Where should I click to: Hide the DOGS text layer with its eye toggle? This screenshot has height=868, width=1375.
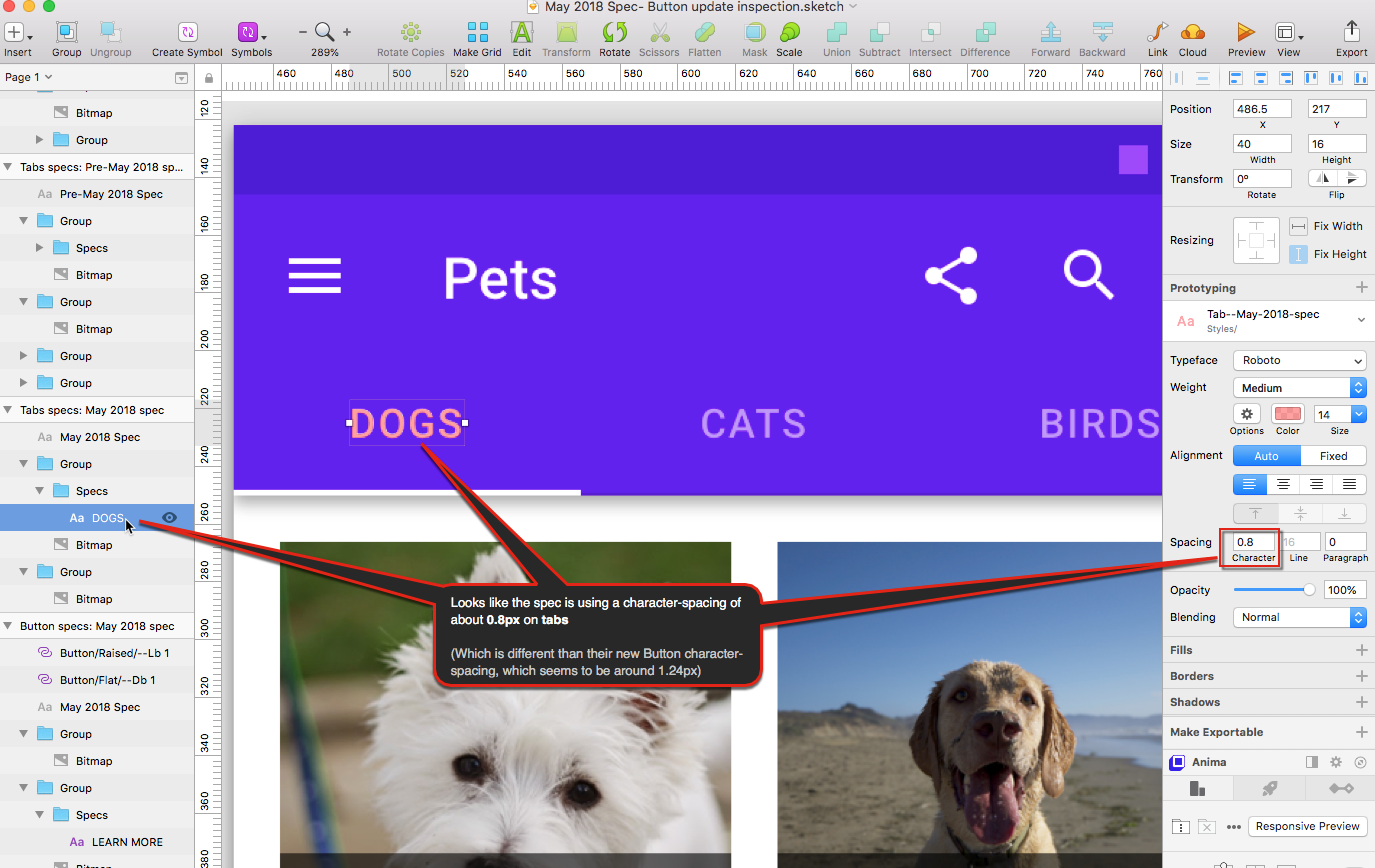[x=169, y=517]
